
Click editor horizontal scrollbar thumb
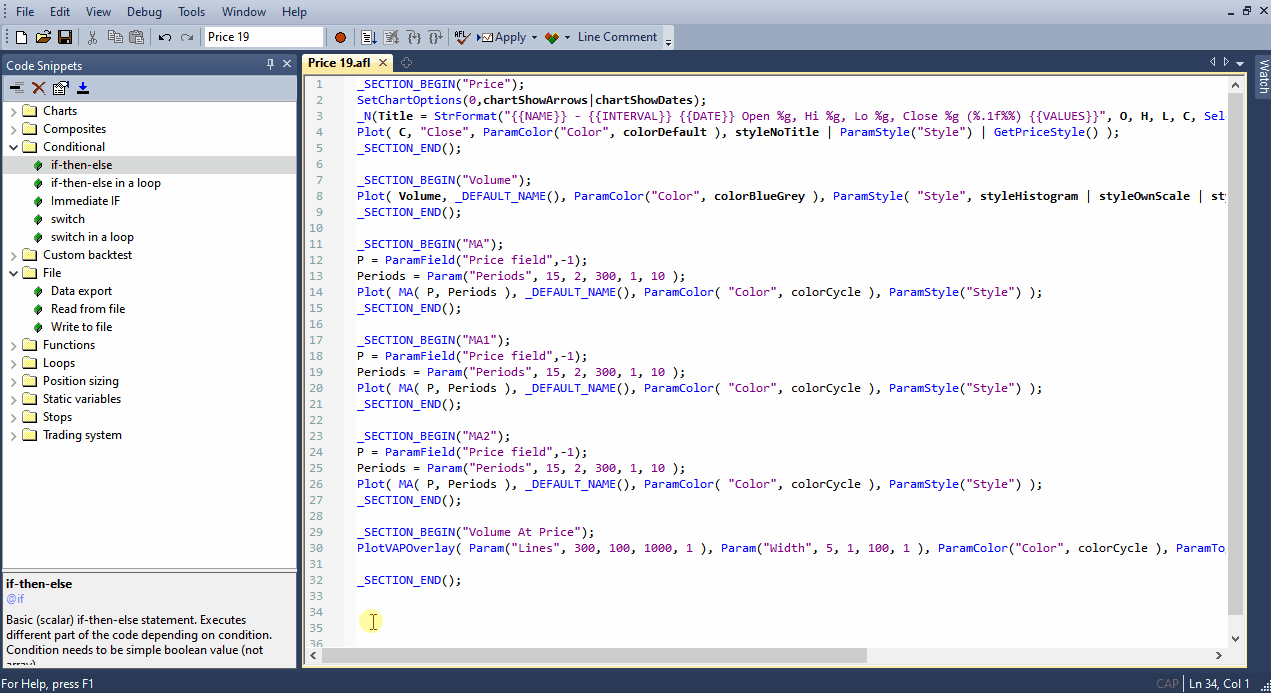(x=595, y=656)
